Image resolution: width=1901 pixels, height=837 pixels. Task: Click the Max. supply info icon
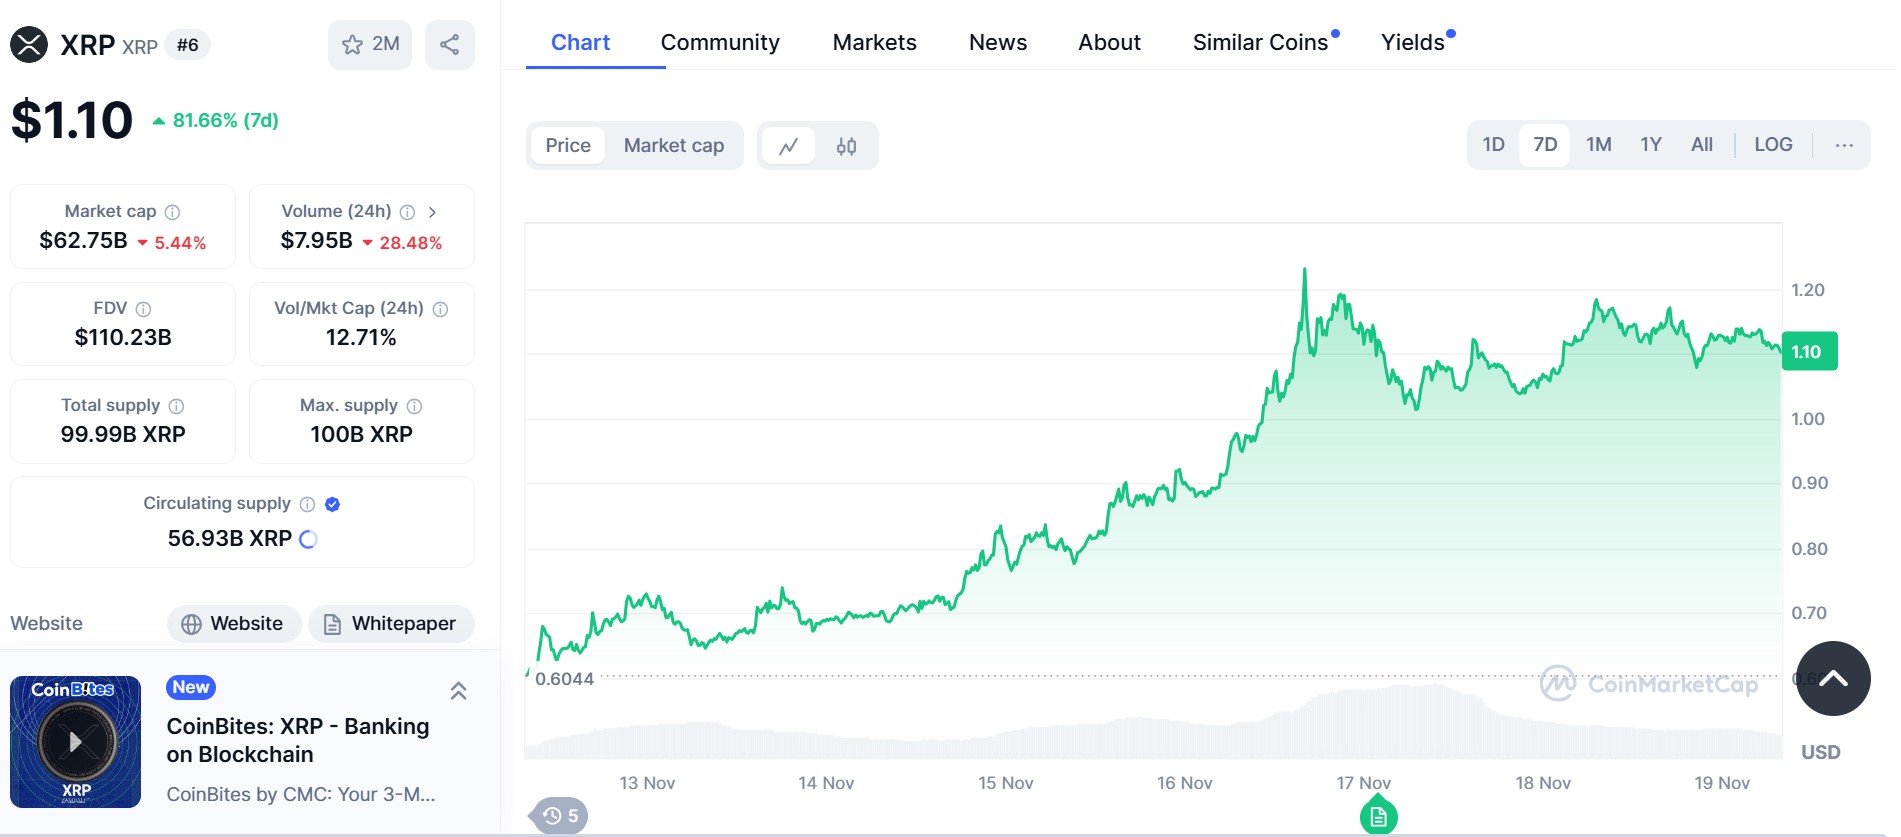414,406
